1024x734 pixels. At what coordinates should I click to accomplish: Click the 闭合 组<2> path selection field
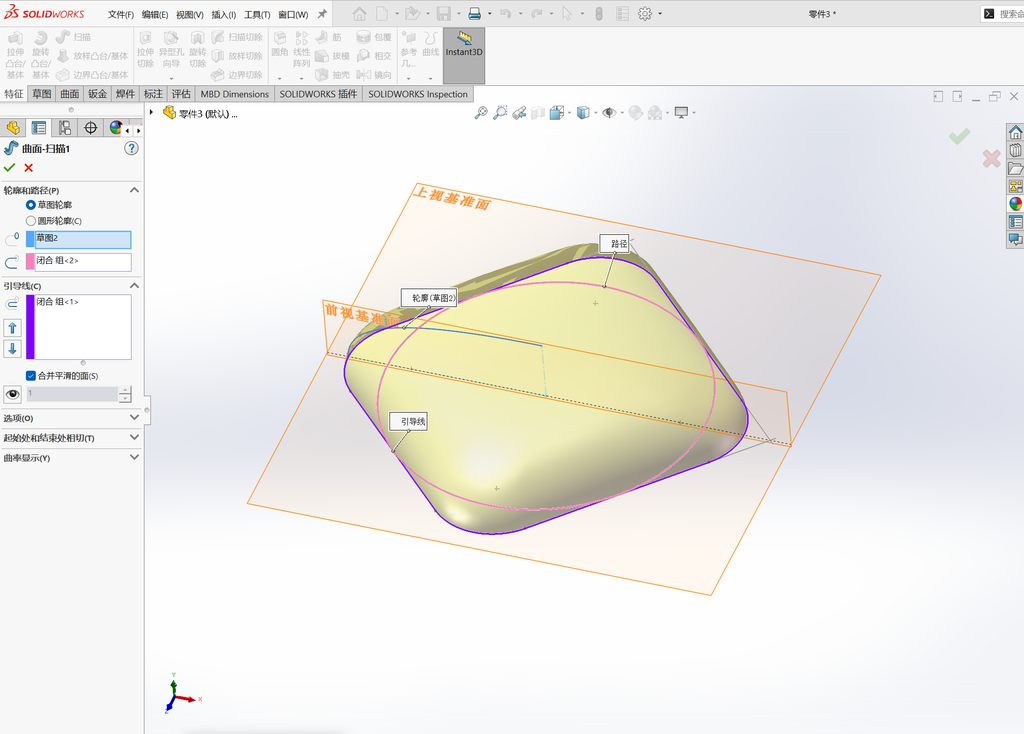tap(83, 262)
